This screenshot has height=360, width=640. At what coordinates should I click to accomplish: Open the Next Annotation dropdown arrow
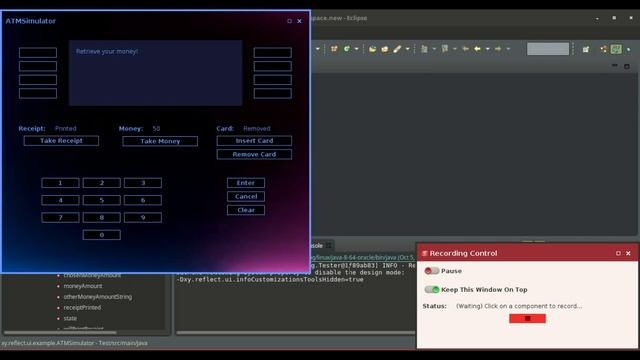pos(434,49)
